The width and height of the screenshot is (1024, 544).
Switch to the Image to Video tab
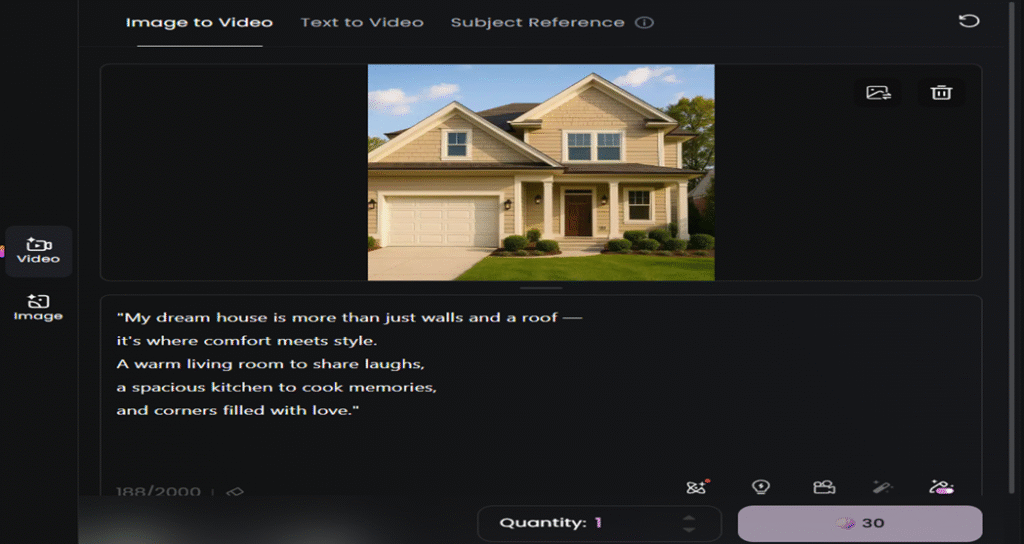pos(199,22)
